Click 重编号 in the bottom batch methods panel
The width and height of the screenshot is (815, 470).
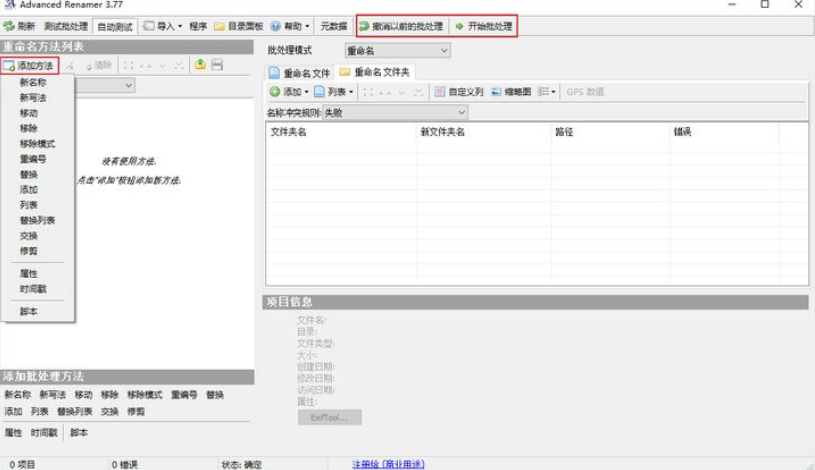click(184, 395)
